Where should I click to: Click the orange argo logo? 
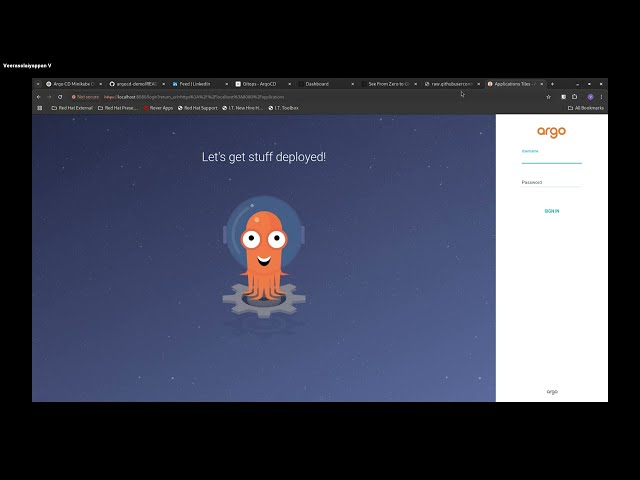(551, 132)
